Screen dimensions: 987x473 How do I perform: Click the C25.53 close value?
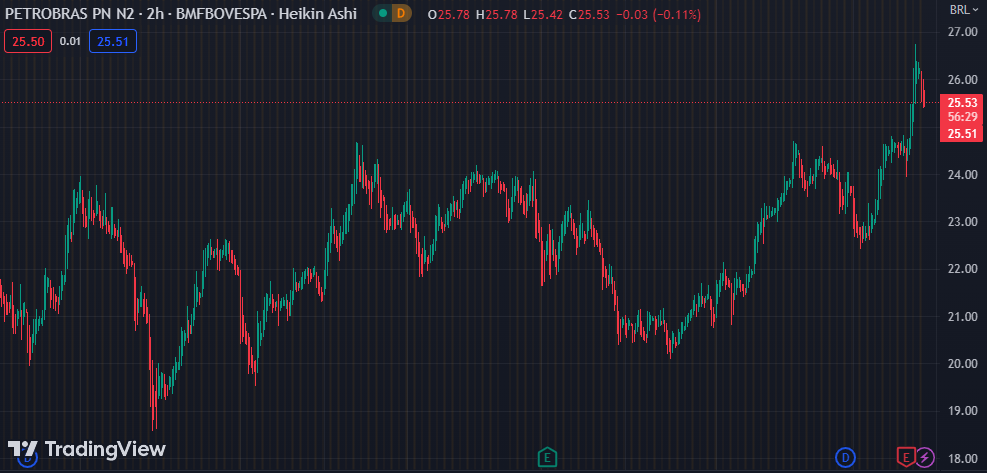[x=589, y=14]
